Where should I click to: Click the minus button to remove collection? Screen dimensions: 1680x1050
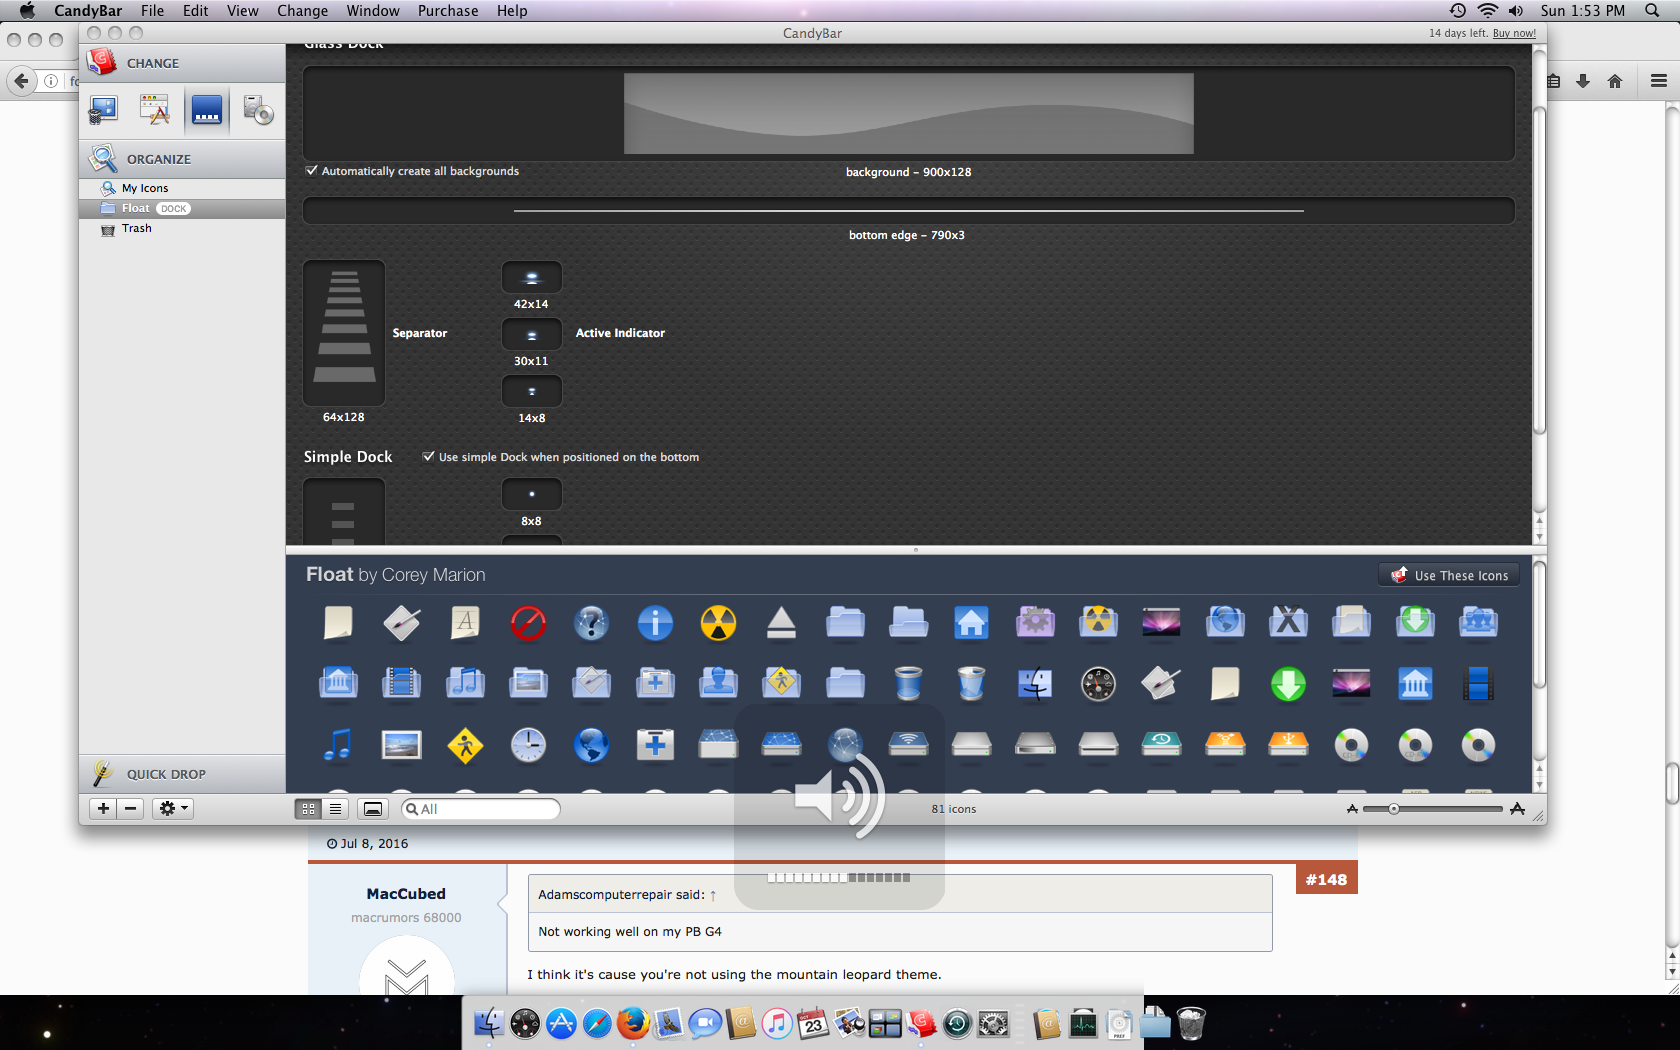click(x=131, y=808)
